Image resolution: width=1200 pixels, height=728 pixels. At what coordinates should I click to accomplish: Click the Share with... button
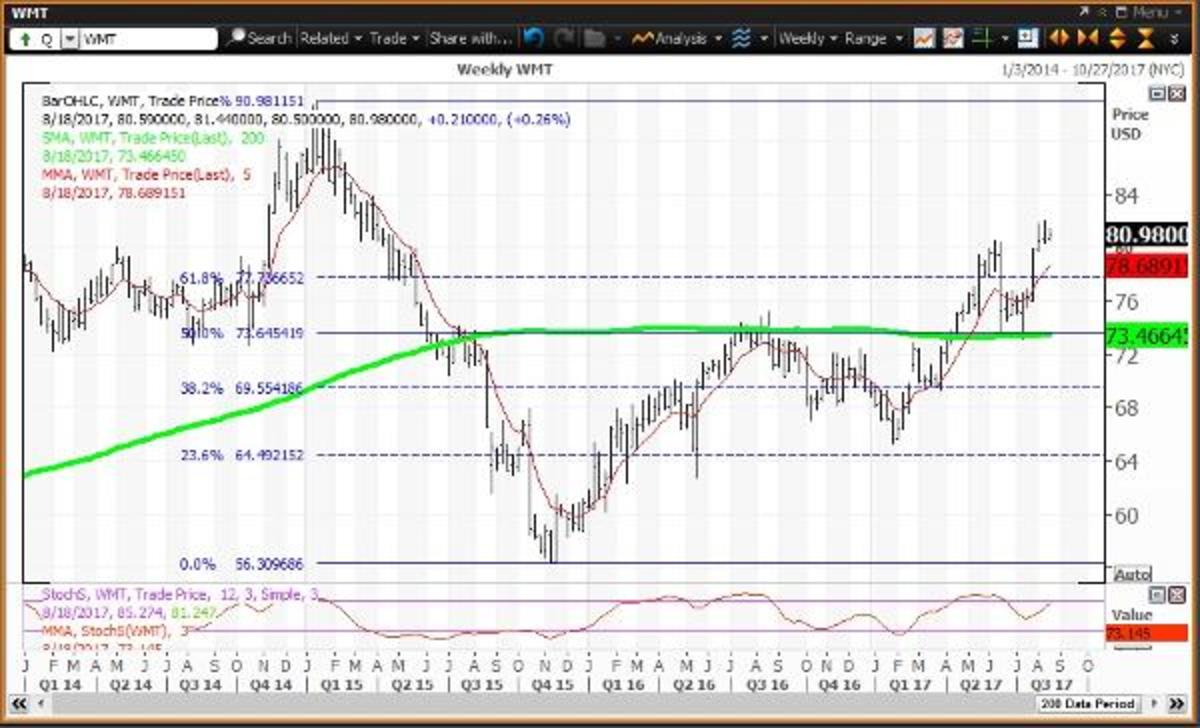point(469,38)
